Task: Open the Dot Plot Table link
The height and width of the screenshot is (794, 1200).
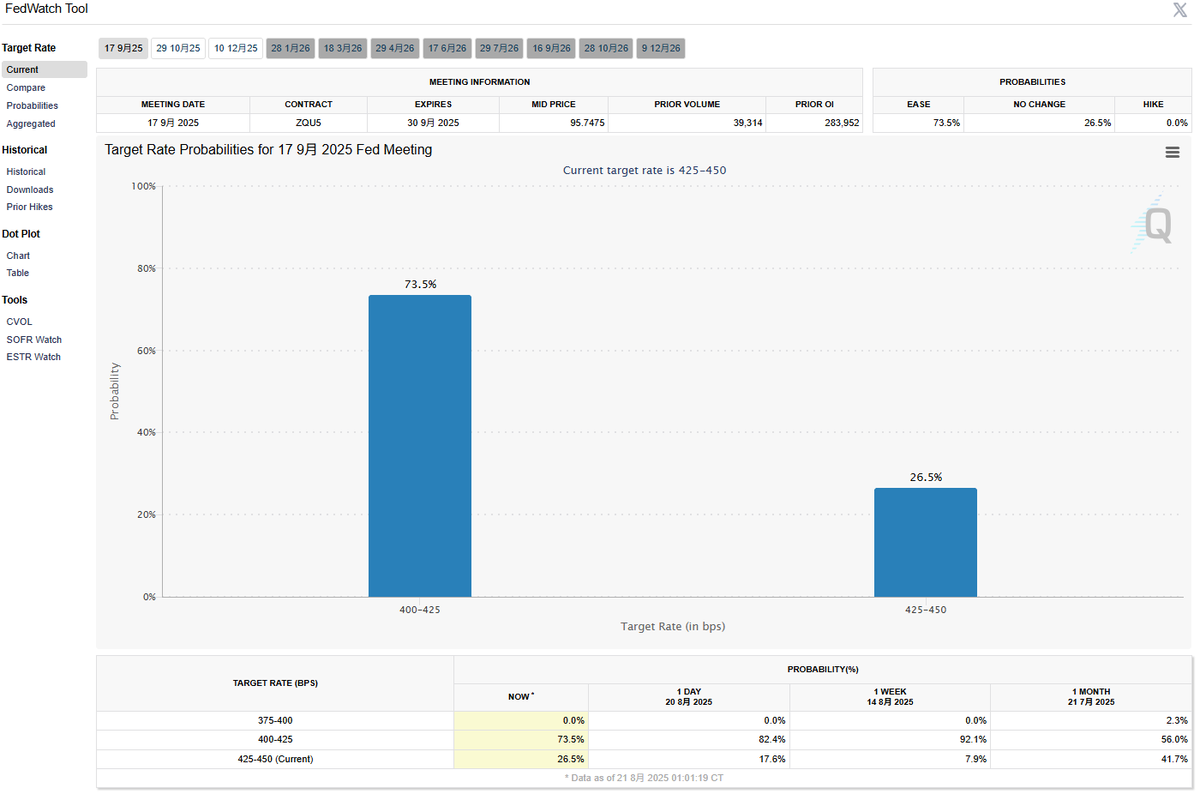Action: [18, 273]
